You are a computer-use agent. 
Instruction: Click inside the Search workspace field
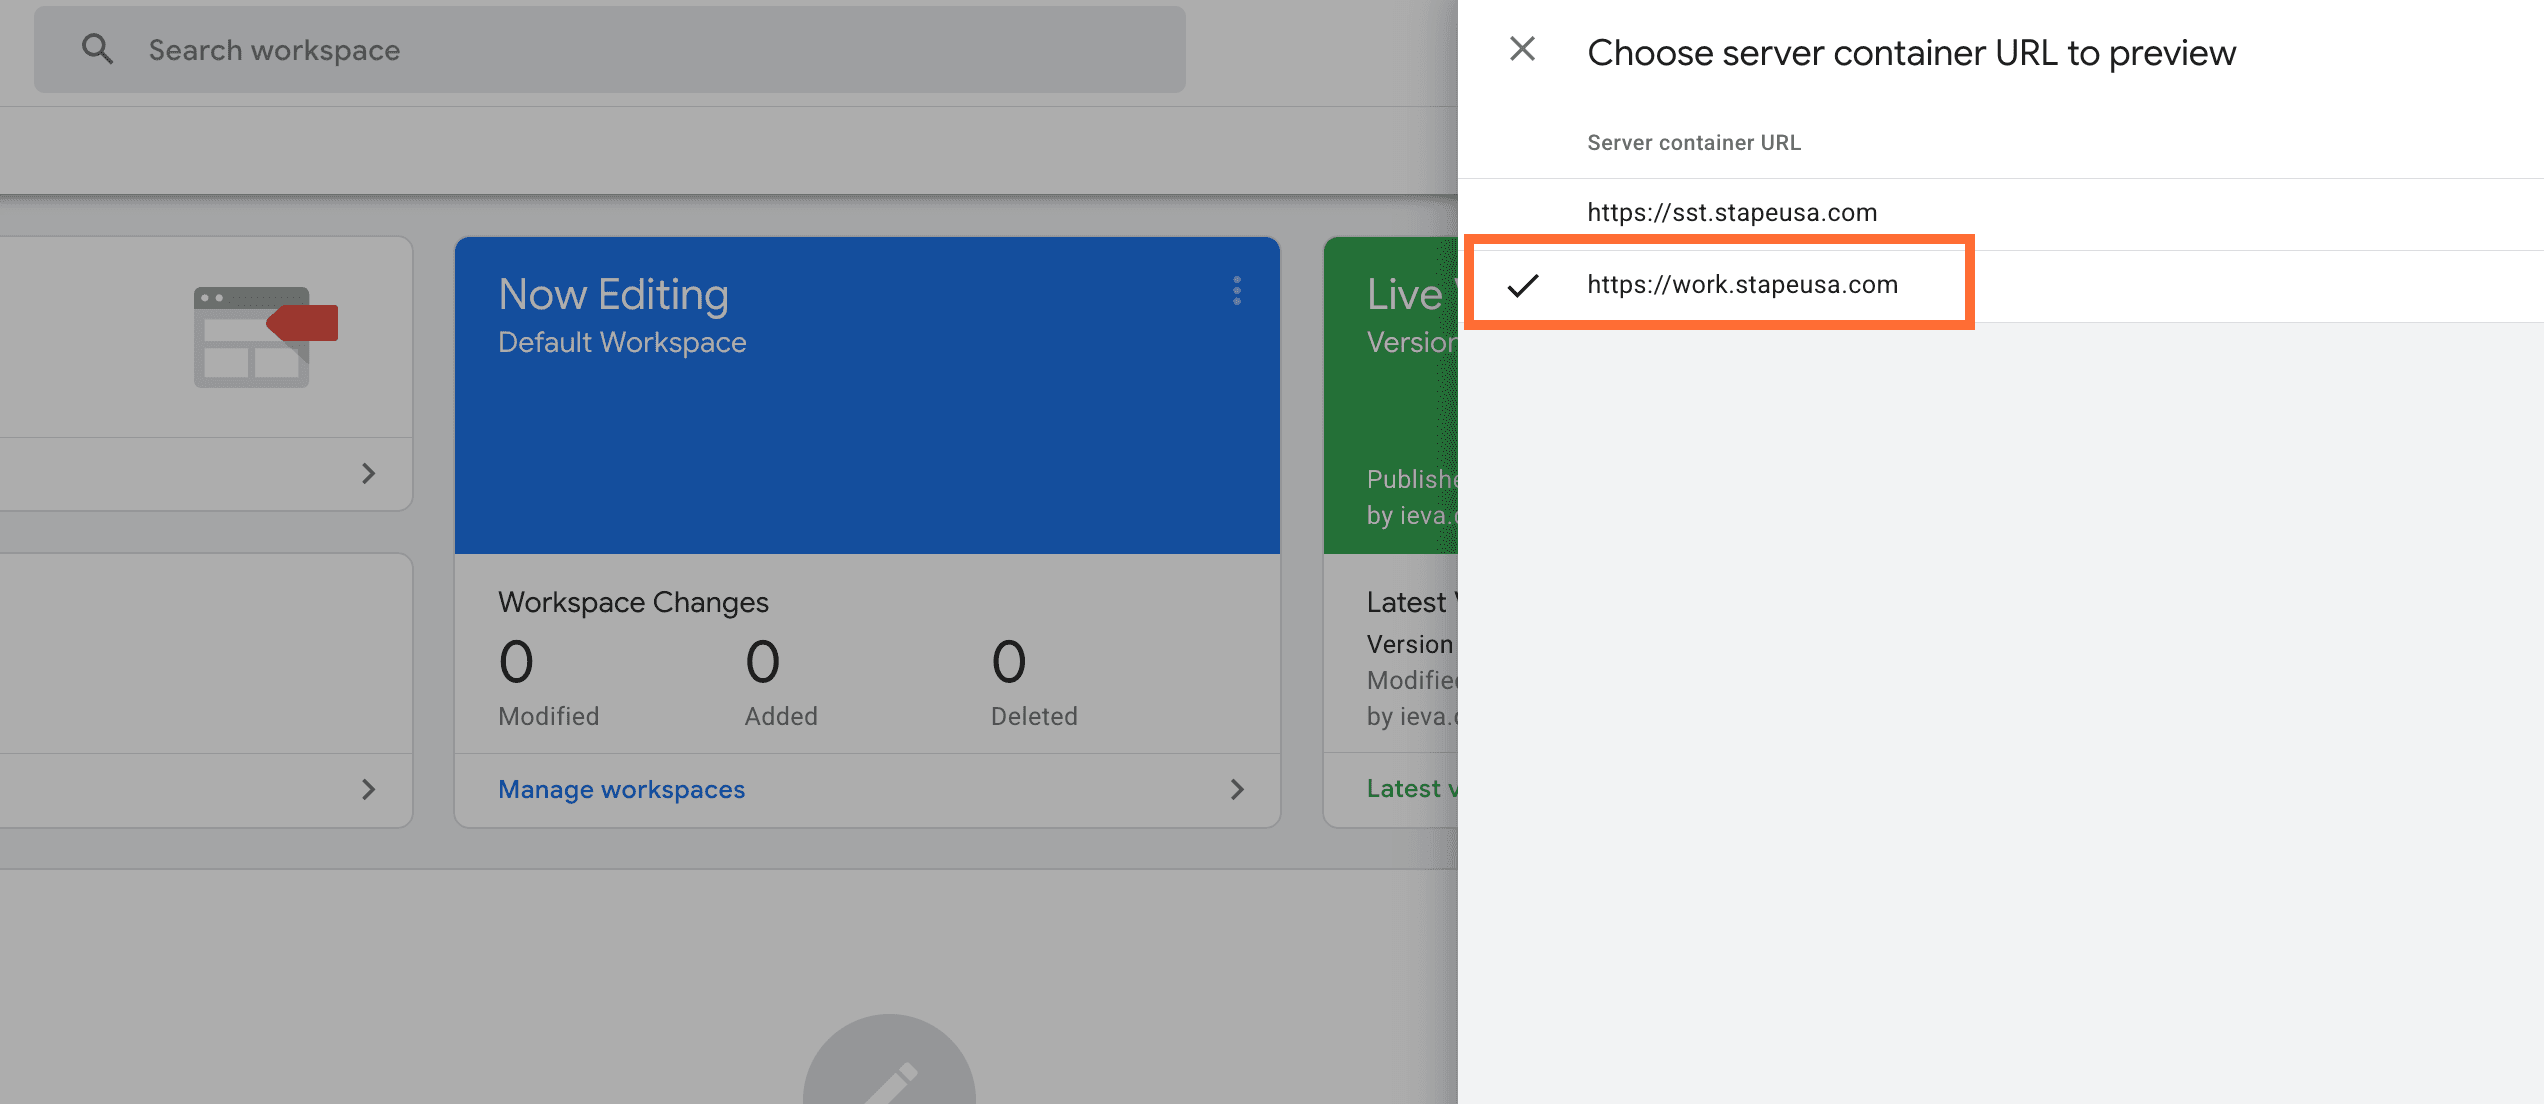click(x=600, y=49)
